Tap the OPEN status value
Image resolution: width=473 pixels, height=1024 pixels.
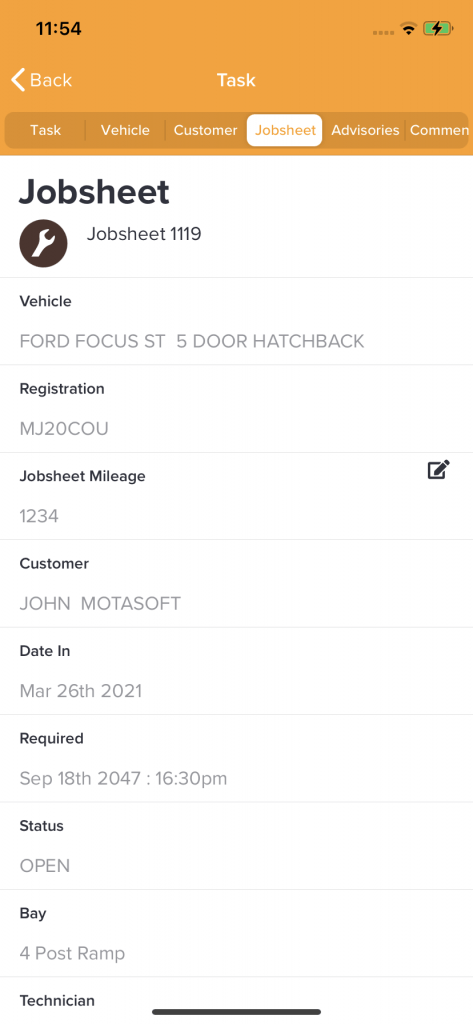coord(44,866)
